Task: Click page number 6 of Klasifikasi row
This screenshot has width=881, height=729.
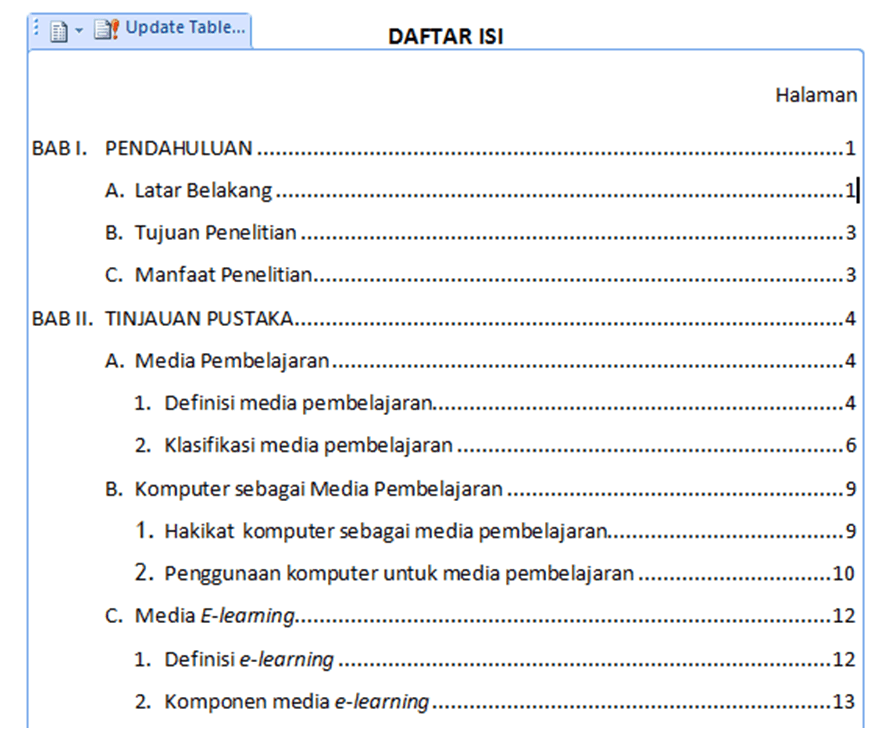Action: (x=851, y=445)
